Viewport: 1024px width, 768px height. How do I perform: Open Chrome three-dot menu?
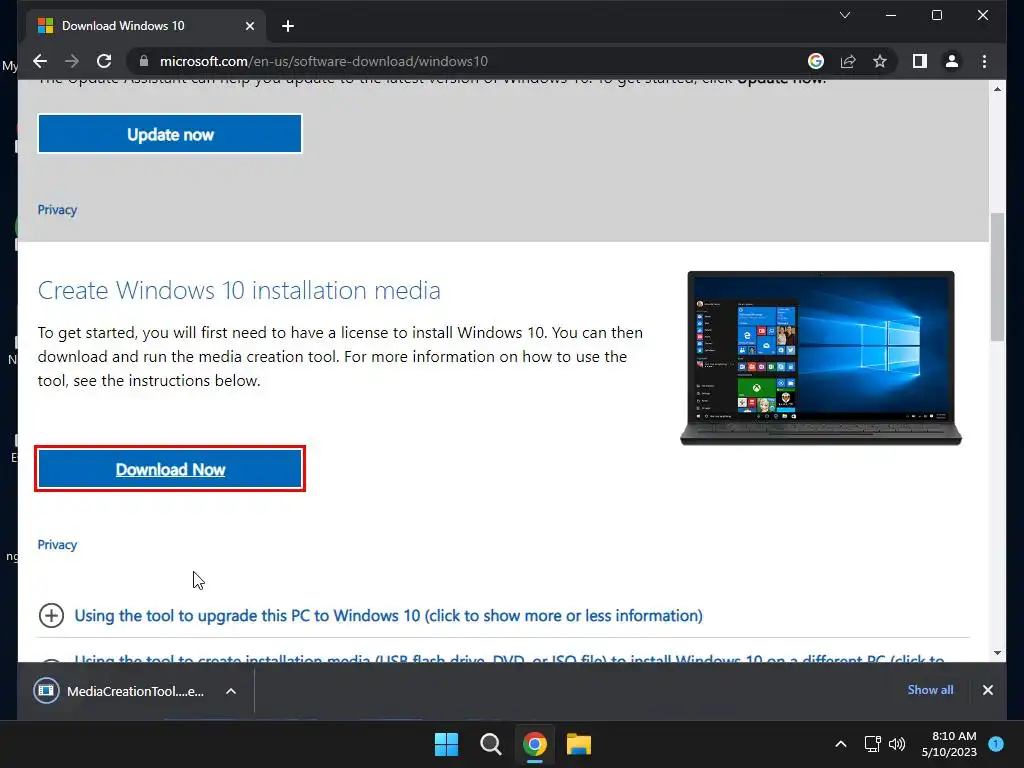point(984,61)
